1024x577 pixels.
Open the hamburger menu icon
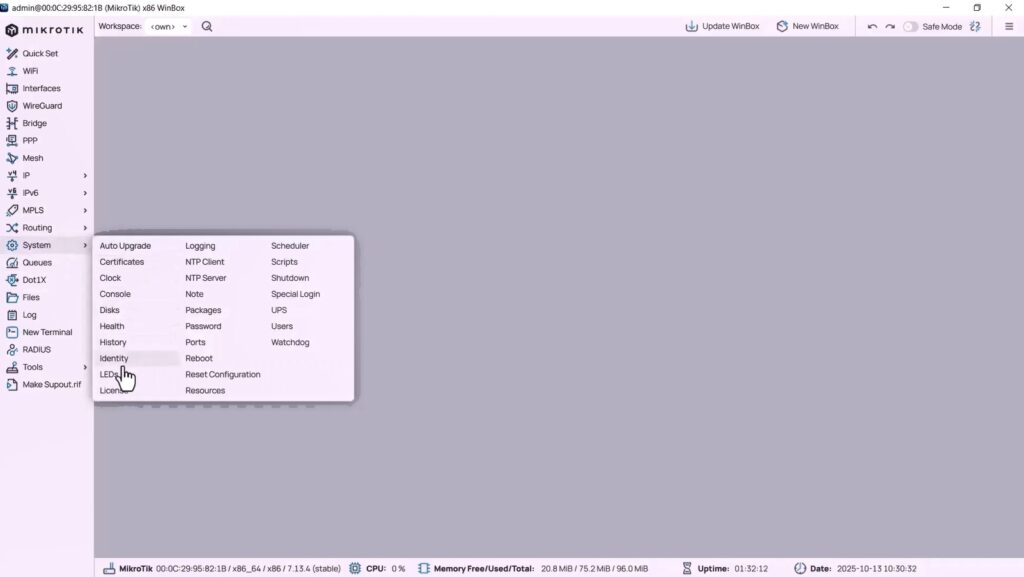(x=1009, y=27)
